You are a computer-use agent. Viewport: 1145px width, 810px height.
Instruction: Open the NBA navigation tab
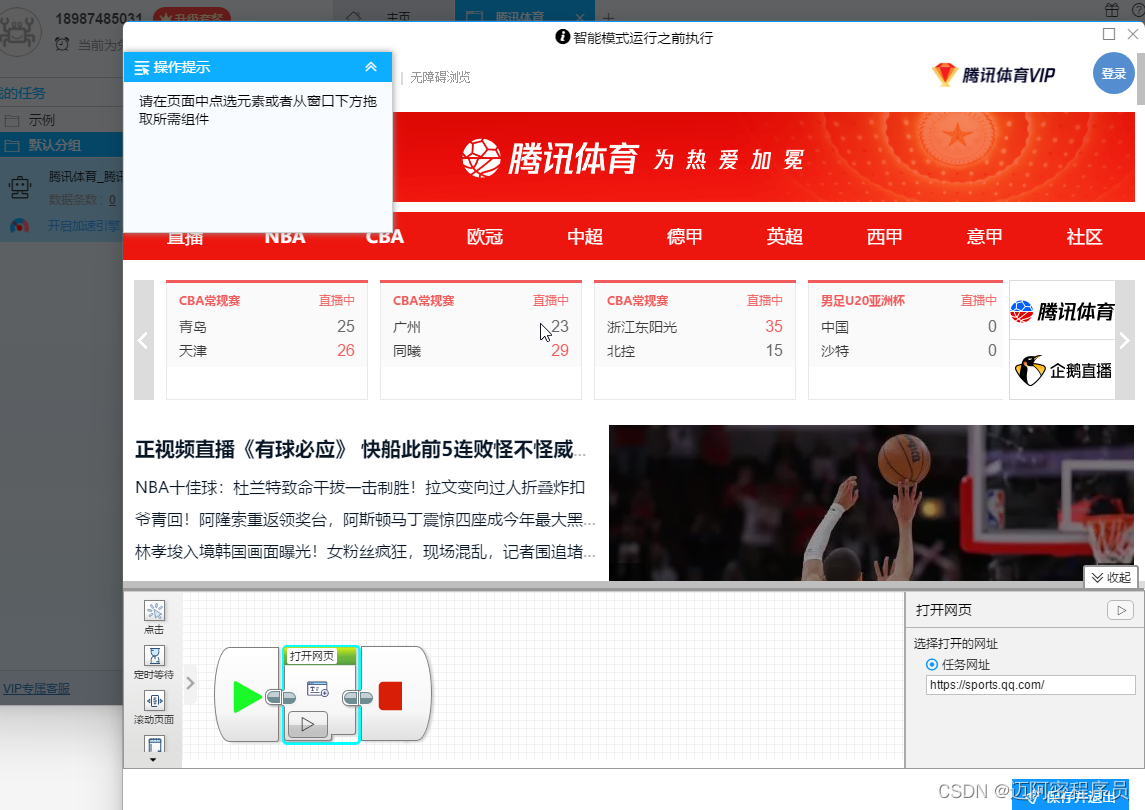pyautogui.click(x=285, y=237)
